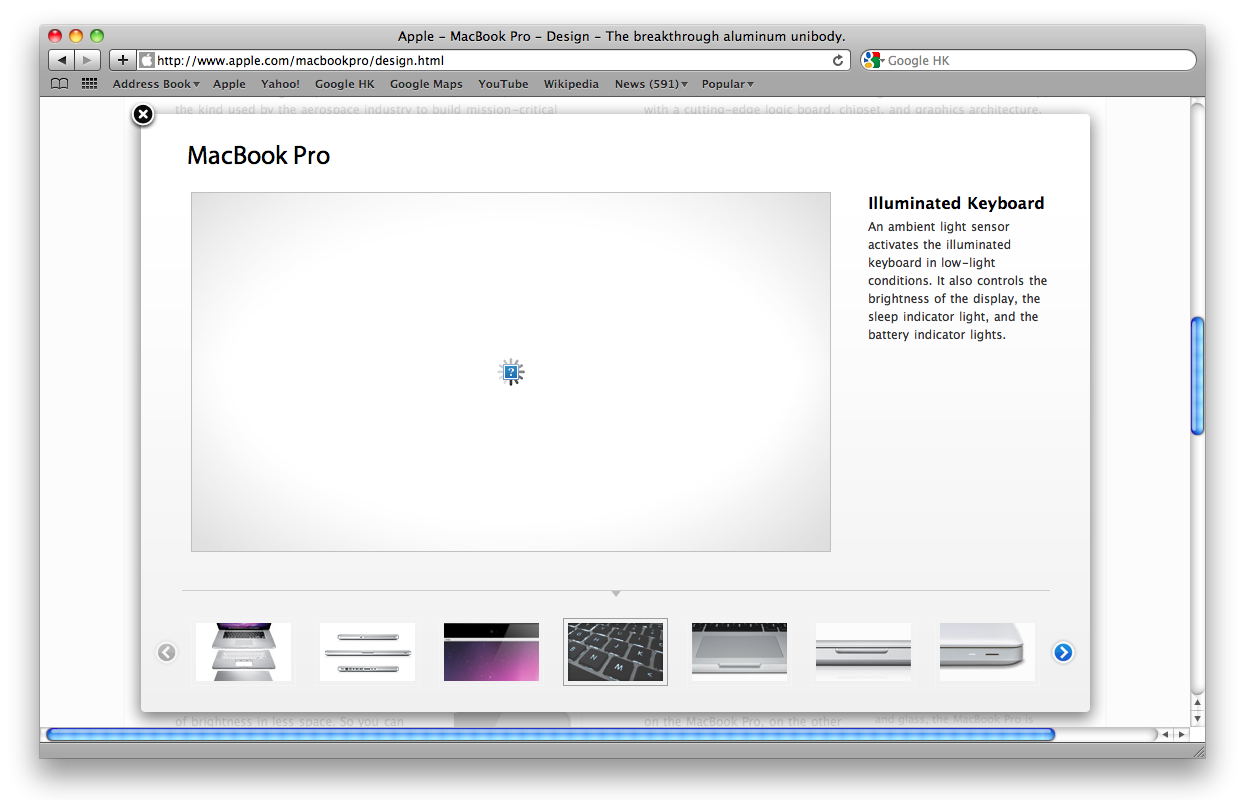The height and width of the screenshot is (800, 1245).
Task: Open the YouTube bookmark
Action: (503, 84)
